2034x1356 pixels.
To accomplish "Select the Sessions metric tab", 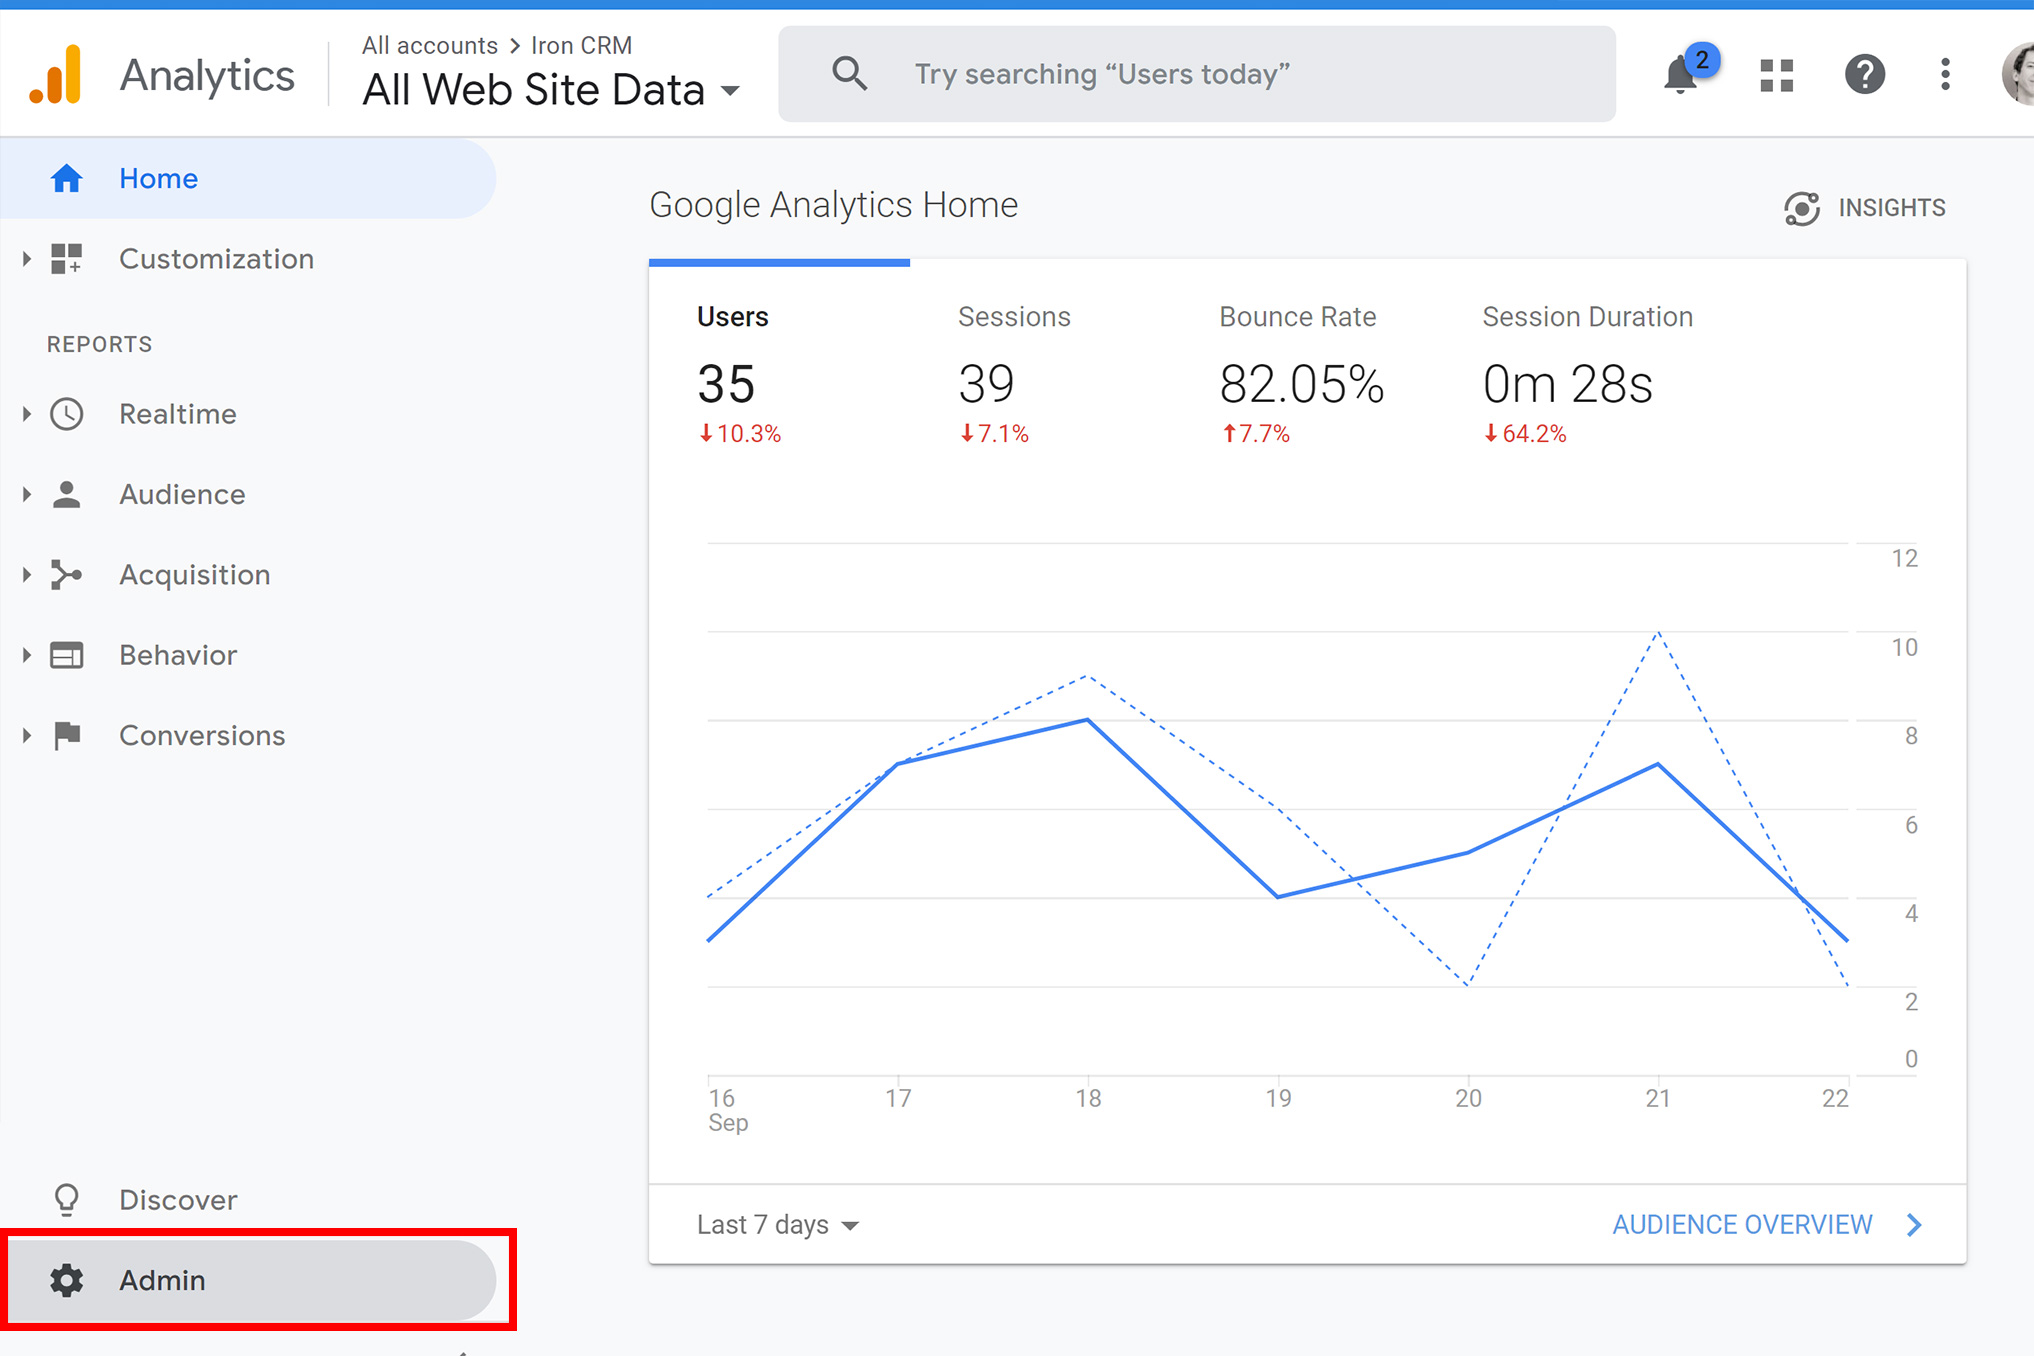I will (1040, 375).
